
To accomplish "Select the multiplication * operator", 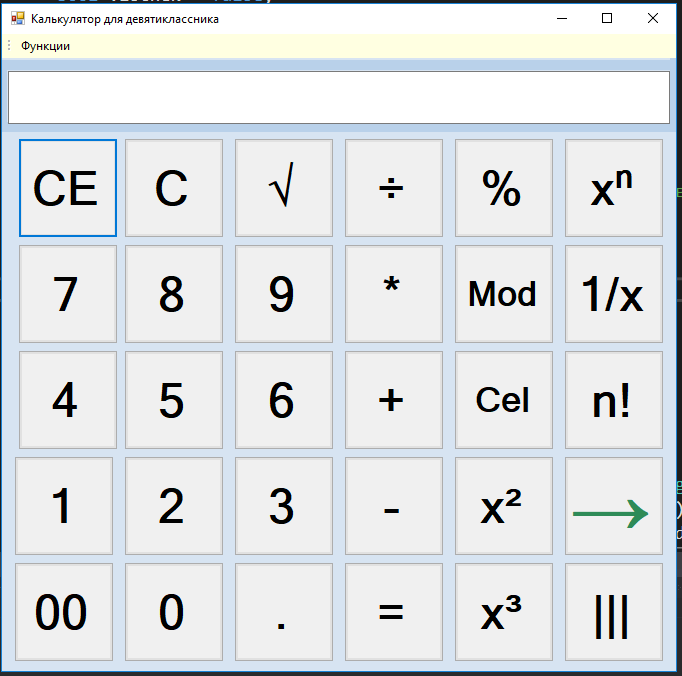I will point(394,294).
